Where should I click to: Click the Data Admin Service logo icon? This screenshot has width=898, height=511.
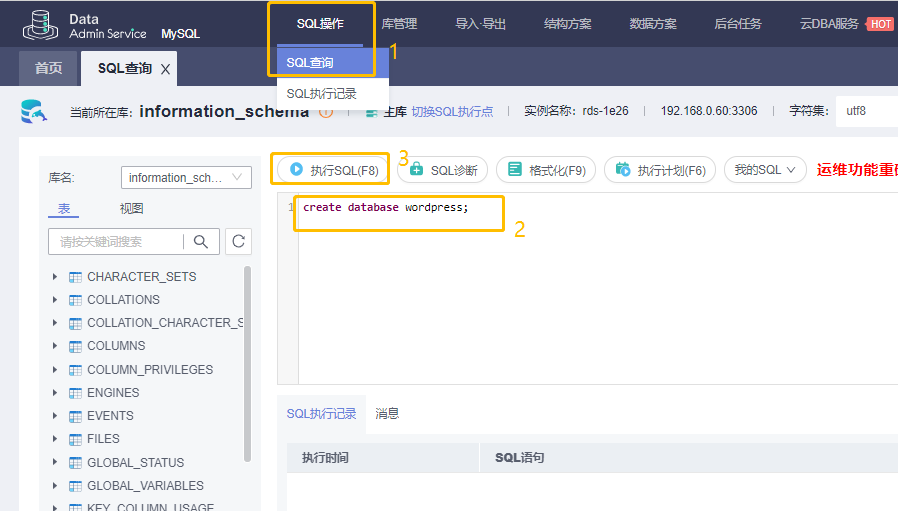coord(40,25)
